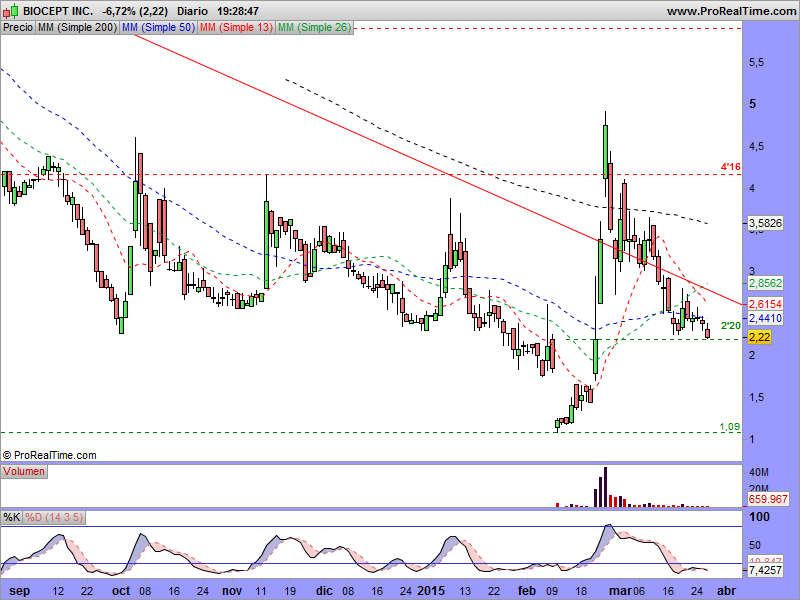Click the 2,6154 red value tag

coord(765,304)
